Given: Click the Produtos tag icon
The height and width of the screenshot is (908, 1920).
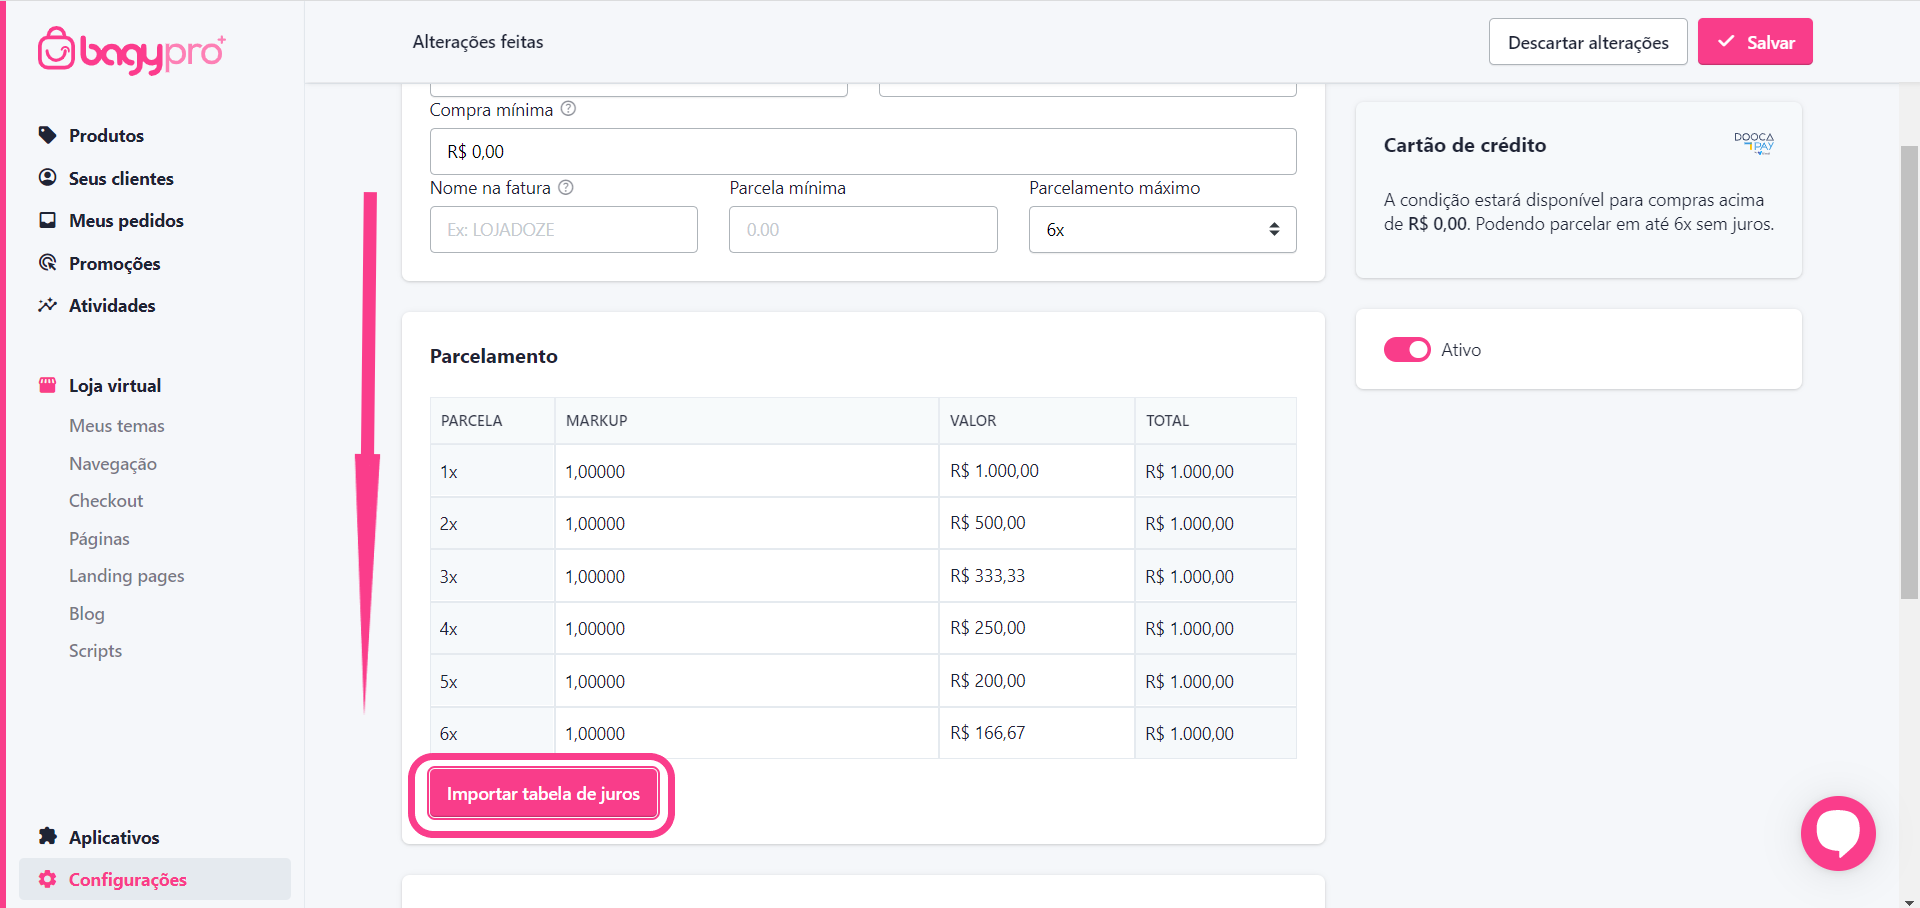Looking at the screenshot, I should 47,135.
